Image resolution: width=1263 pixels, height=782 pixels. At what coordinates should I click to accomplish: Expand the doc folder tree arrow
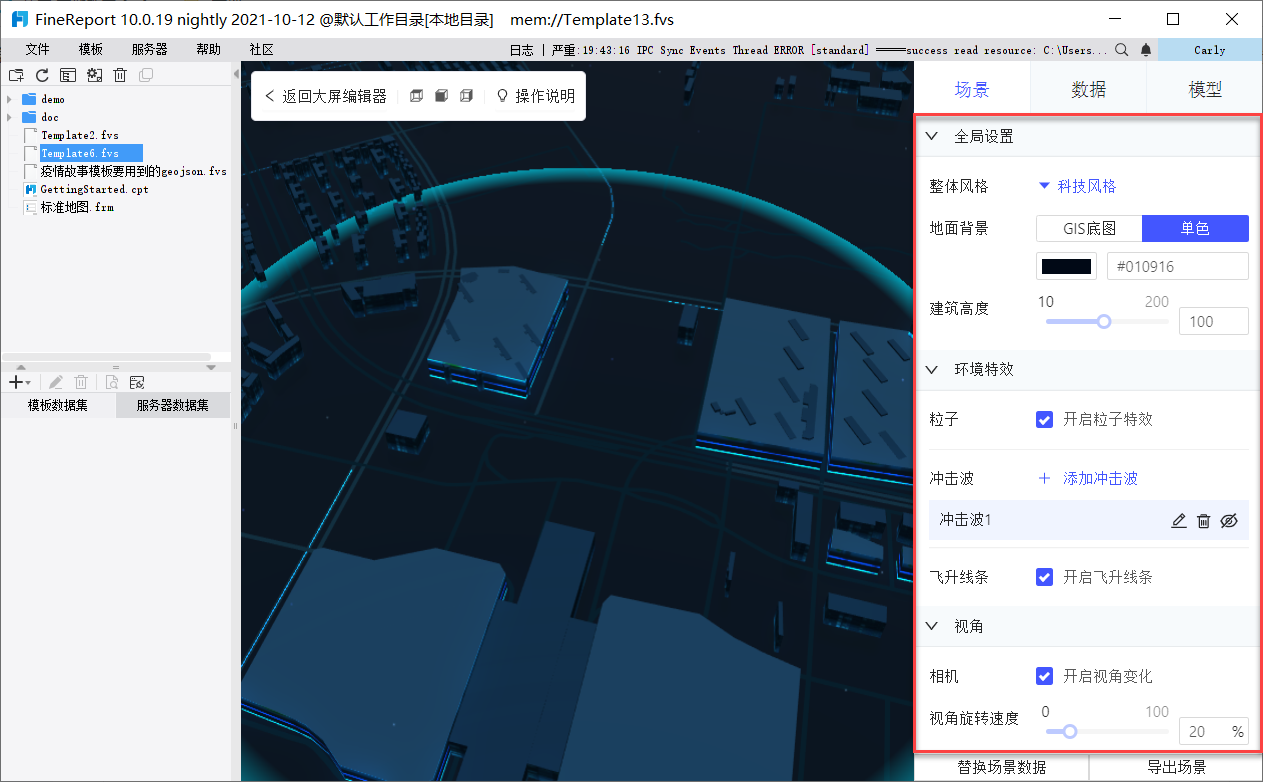[x=9, y=117]
